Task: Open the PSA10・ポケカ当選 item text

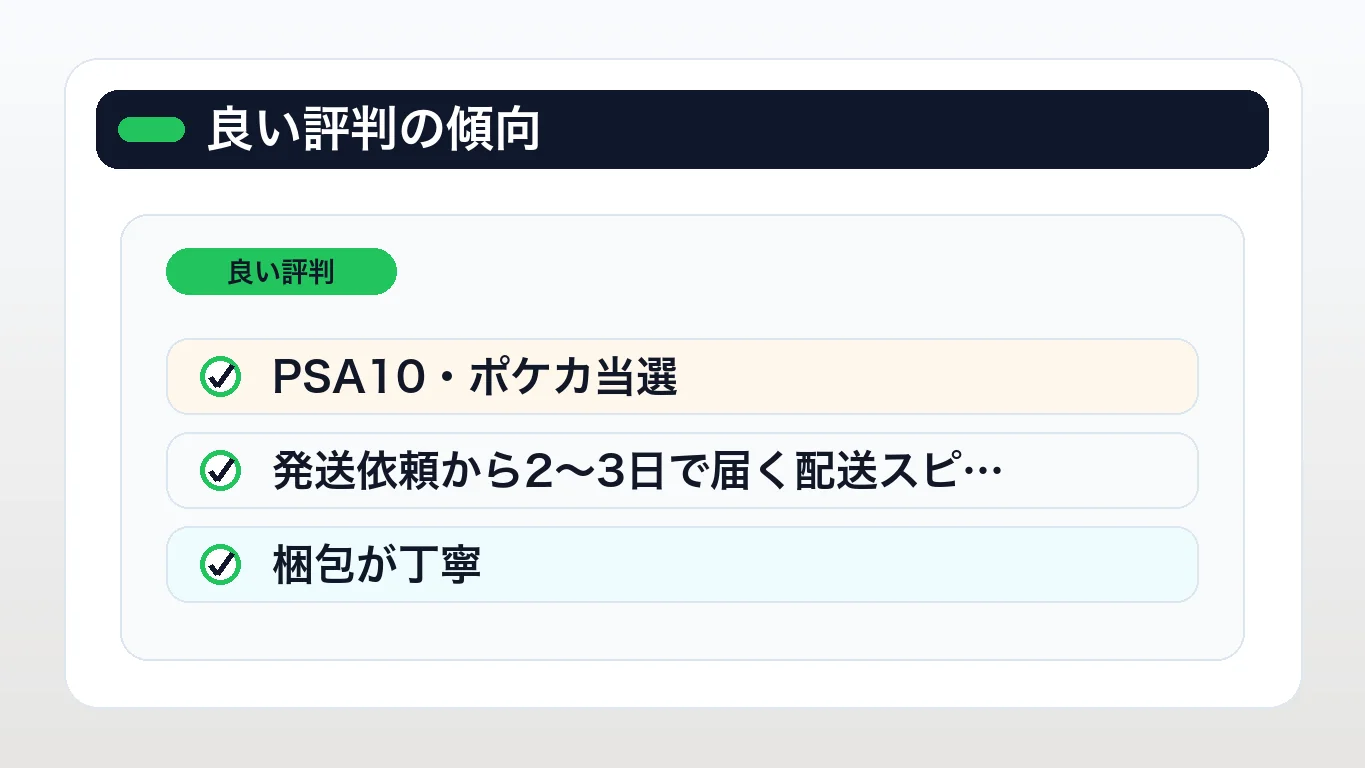Action: tap(475, 377)
